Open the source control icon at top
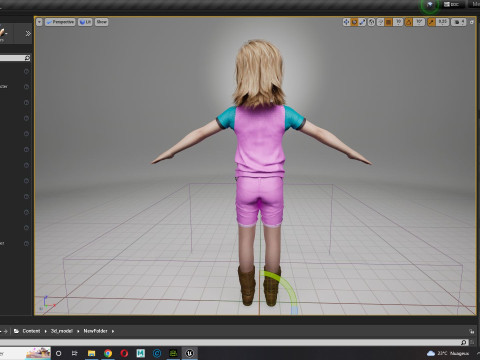The width and height of the screenshot is (480, 360). point(430,5)
